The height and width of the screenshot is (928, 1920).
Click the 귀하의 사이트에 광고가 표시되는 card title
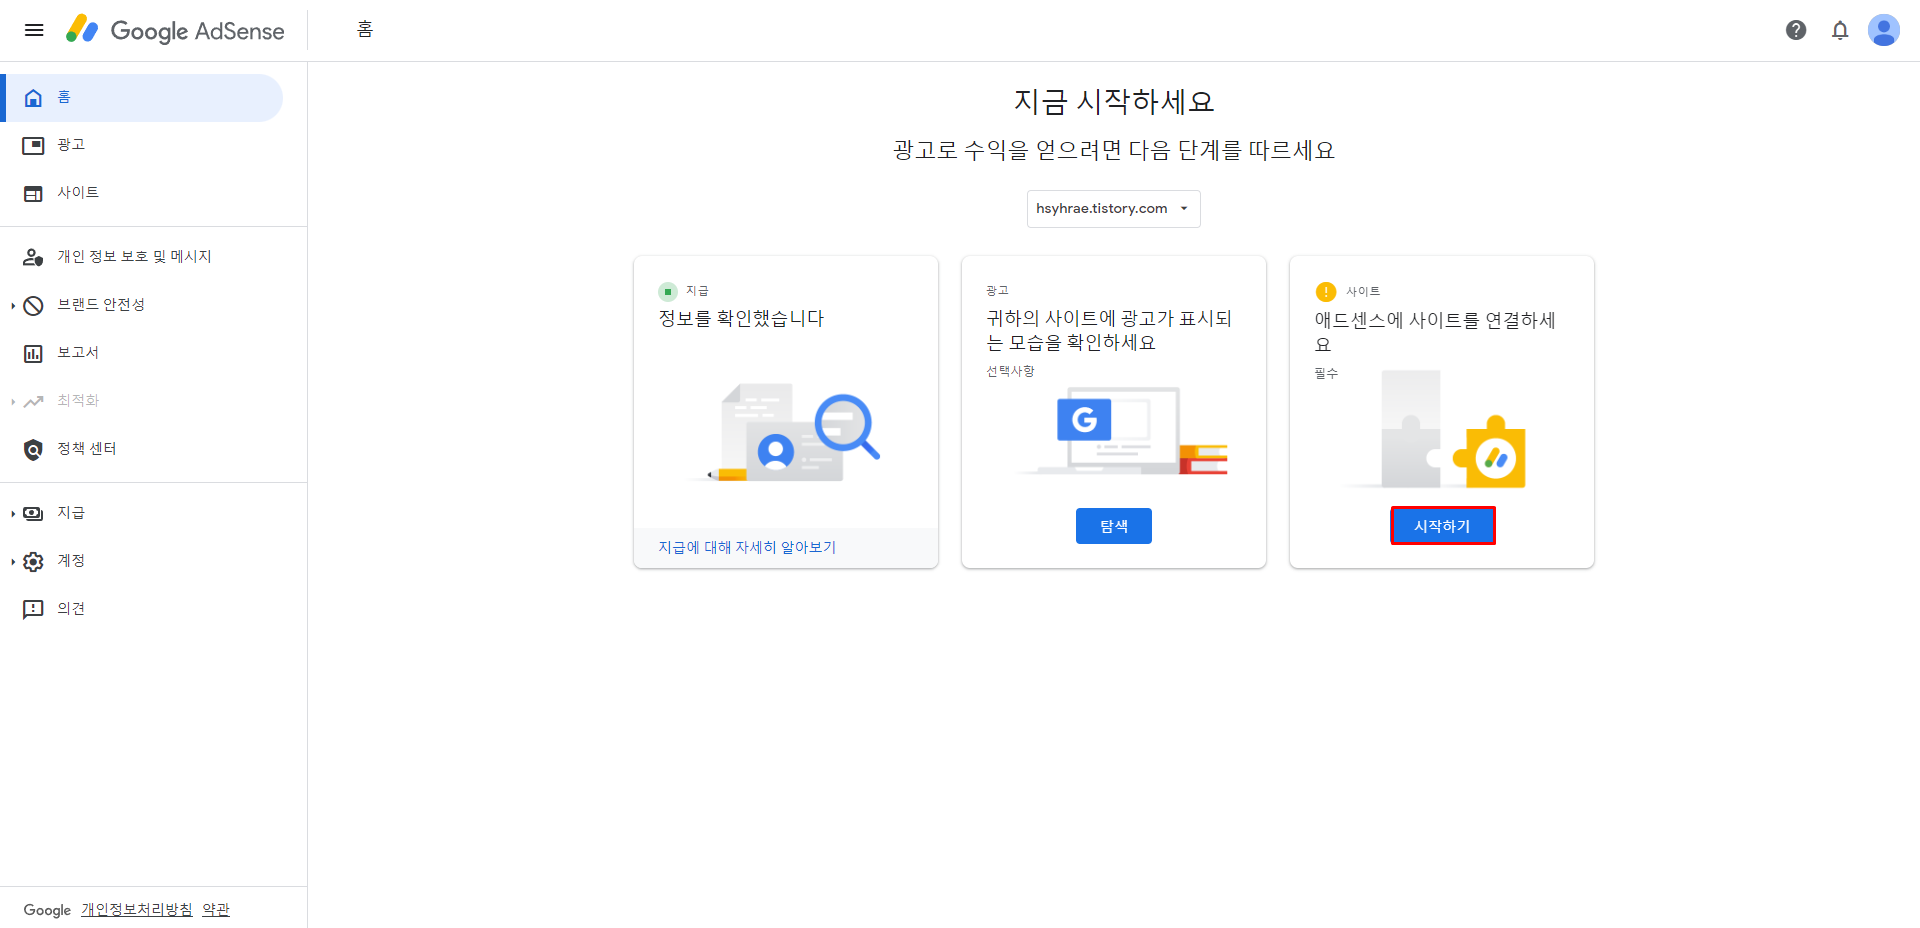(x=1109, y=330)
